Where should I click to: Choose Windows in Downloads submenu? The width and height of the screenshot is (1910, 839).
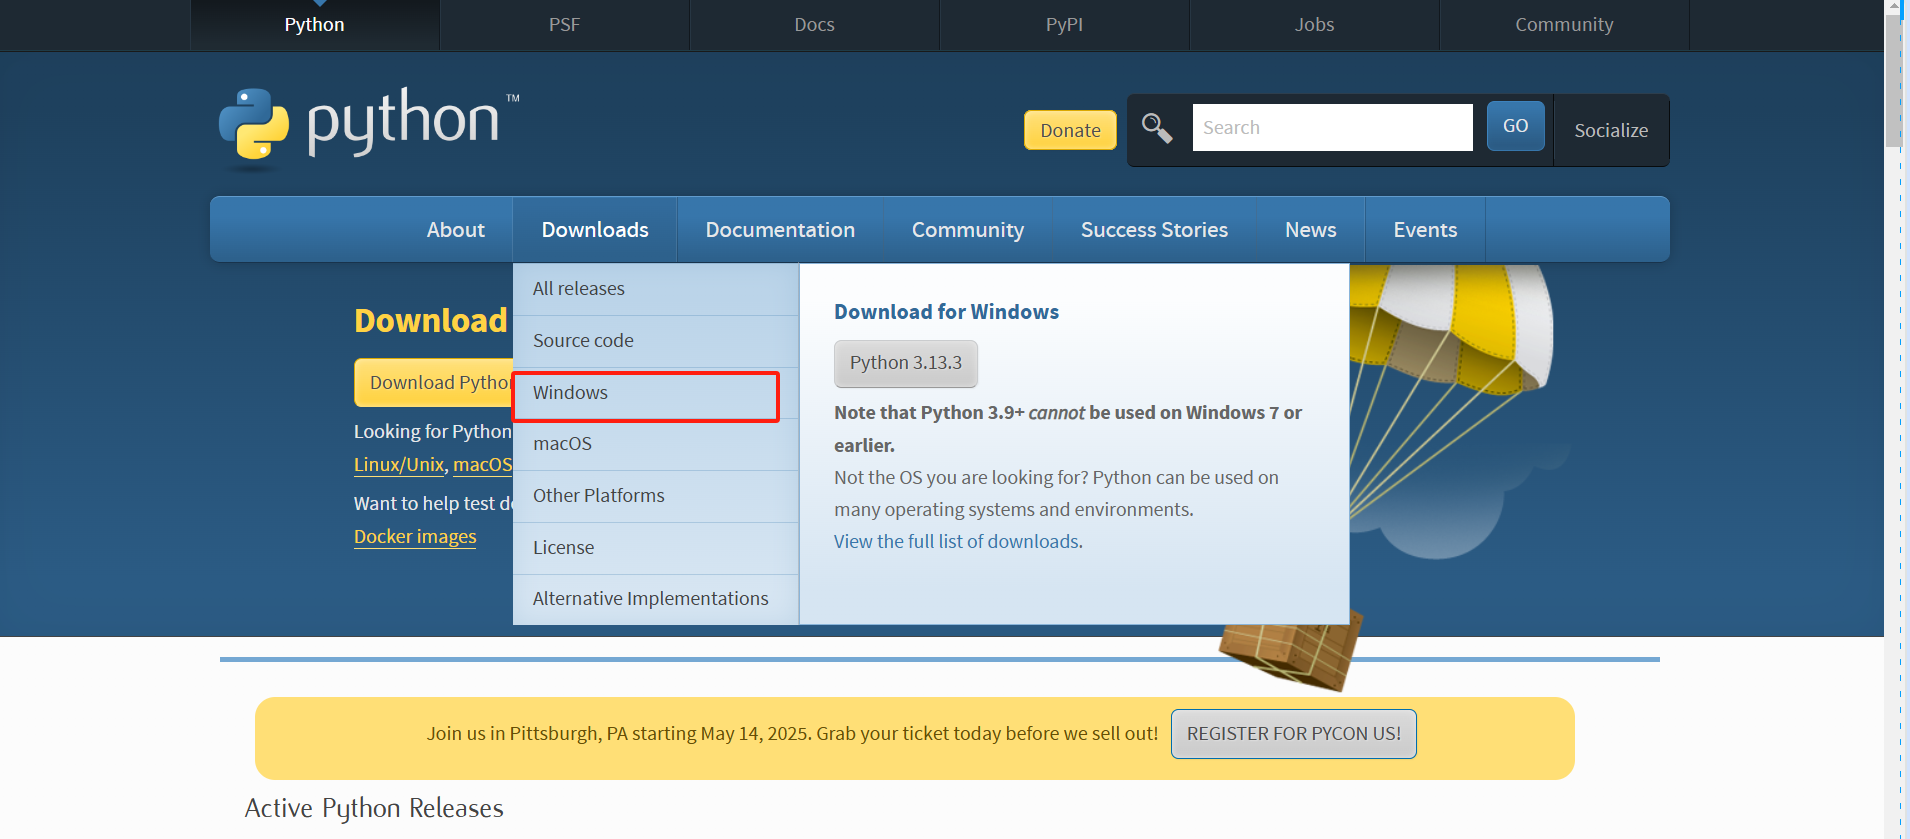(656, 393)
